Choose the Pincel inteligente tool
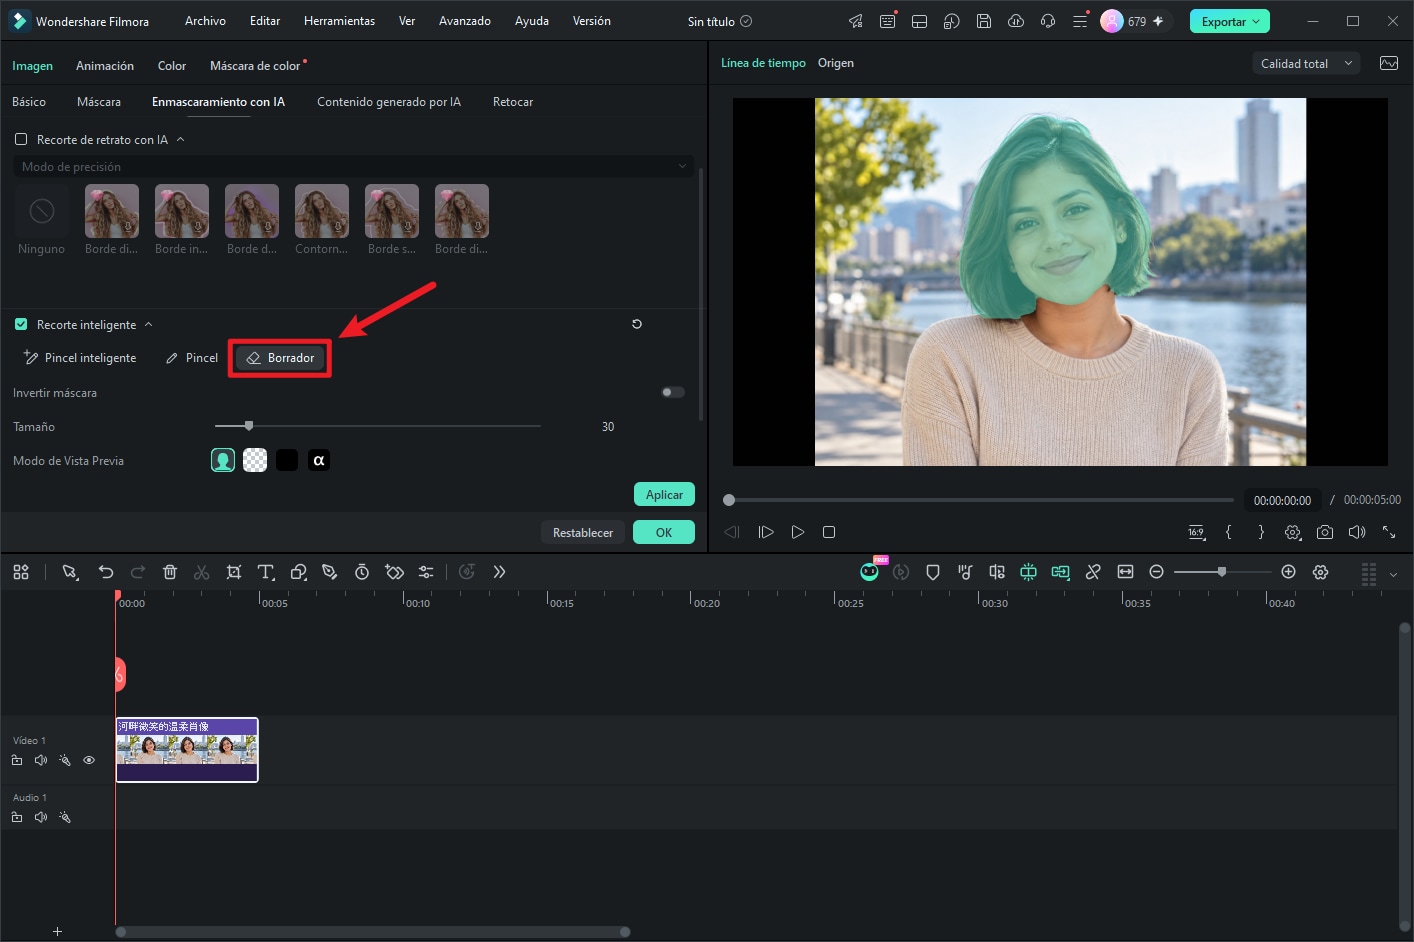This screenshot has height=942, width=1414. point(80,358)
